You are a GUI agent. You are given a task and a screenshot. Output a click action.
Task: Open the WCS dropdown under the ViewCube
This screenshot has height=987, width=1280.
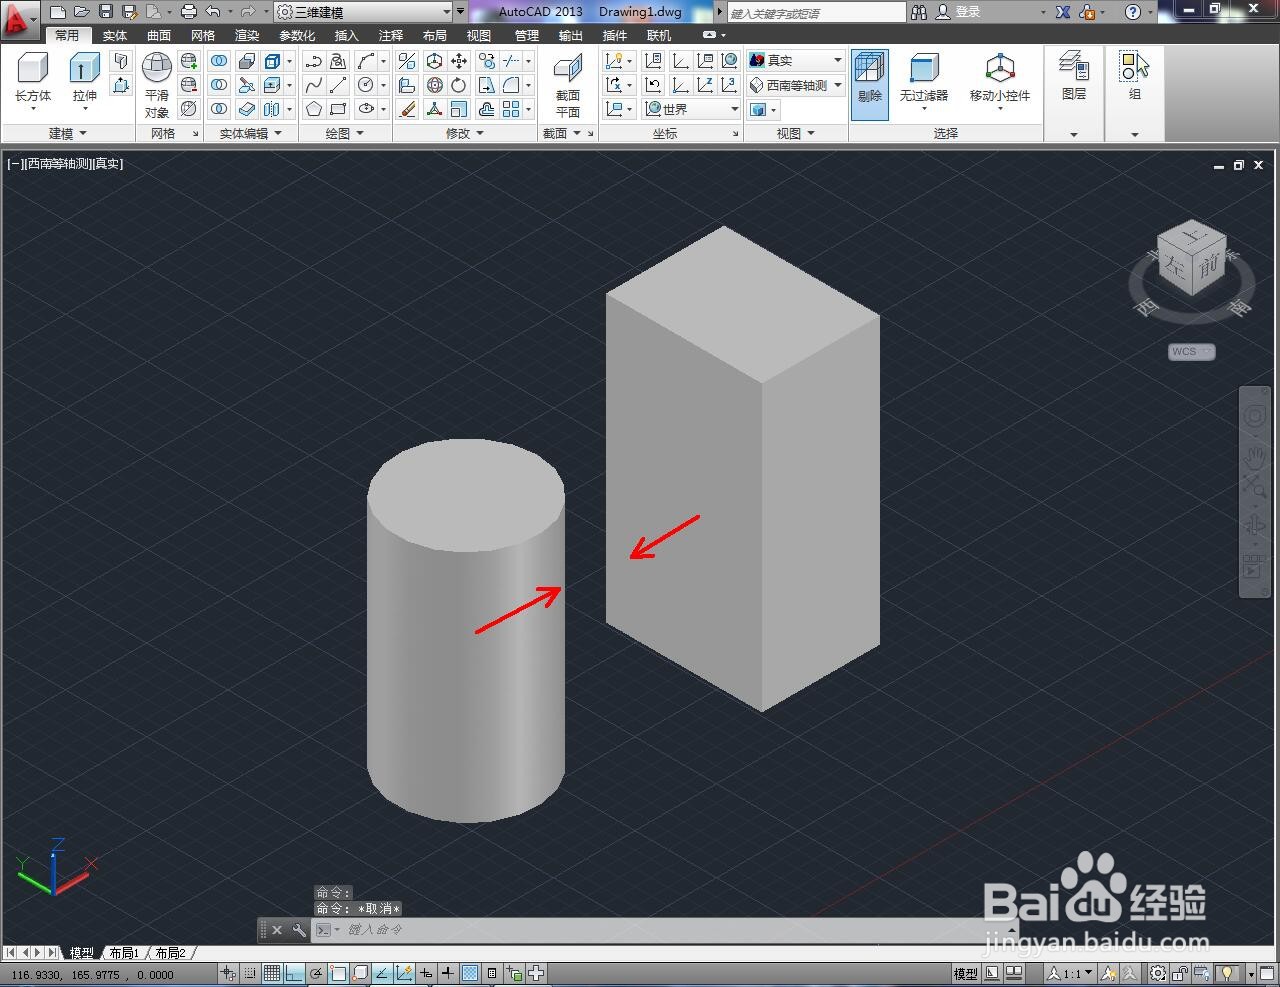click(1192, 352)
